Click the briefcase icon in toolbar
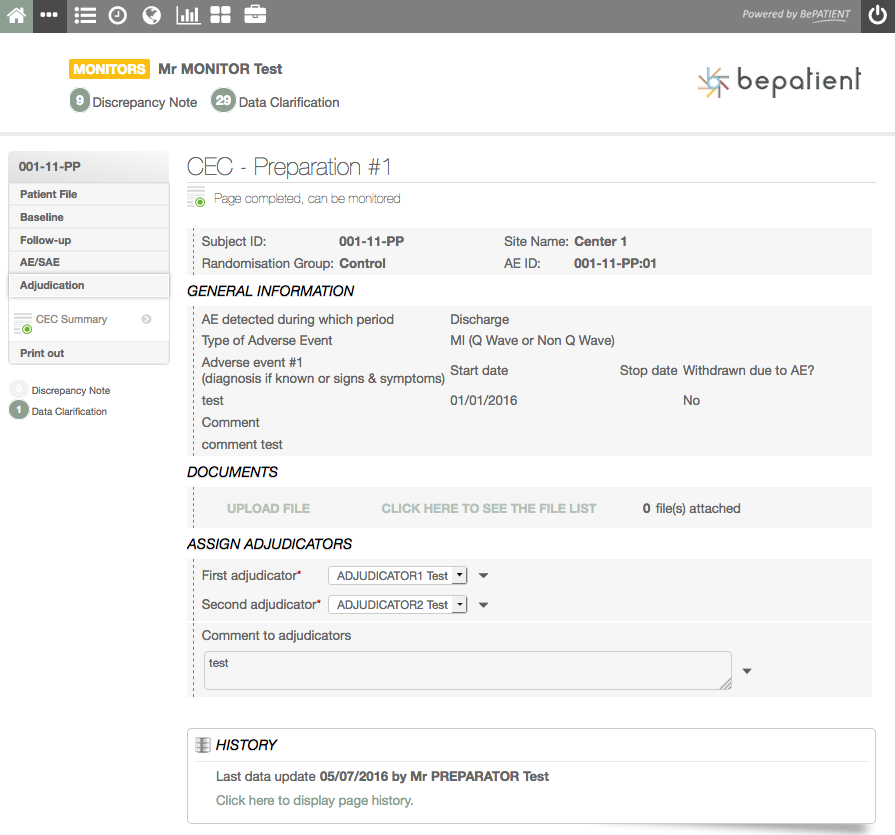 pos(255,15)
